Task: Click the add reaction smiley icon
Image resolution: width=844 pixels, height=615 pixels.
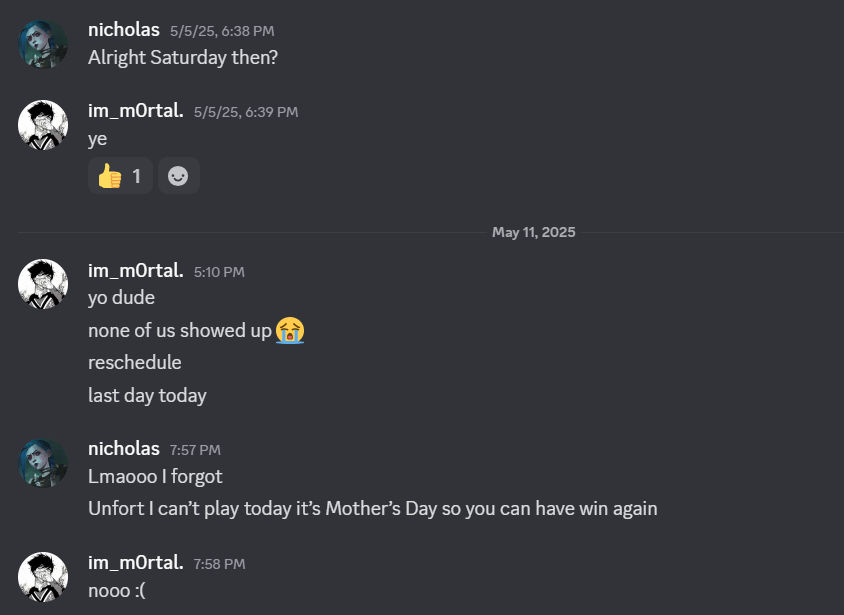Action: (178, 176)
